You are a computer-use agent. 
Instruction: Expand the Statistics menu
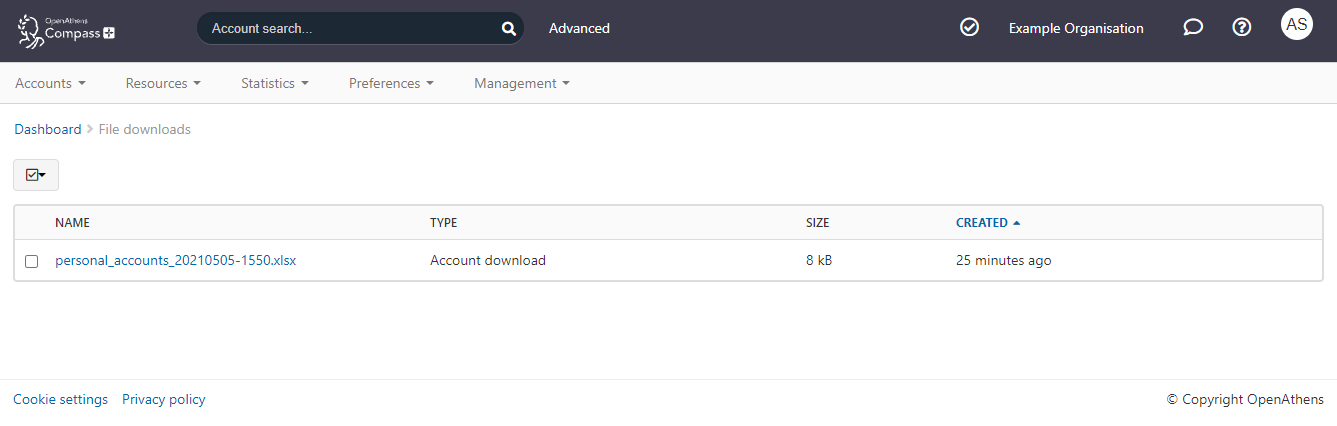pyautogui.click(x=274, y=84)
